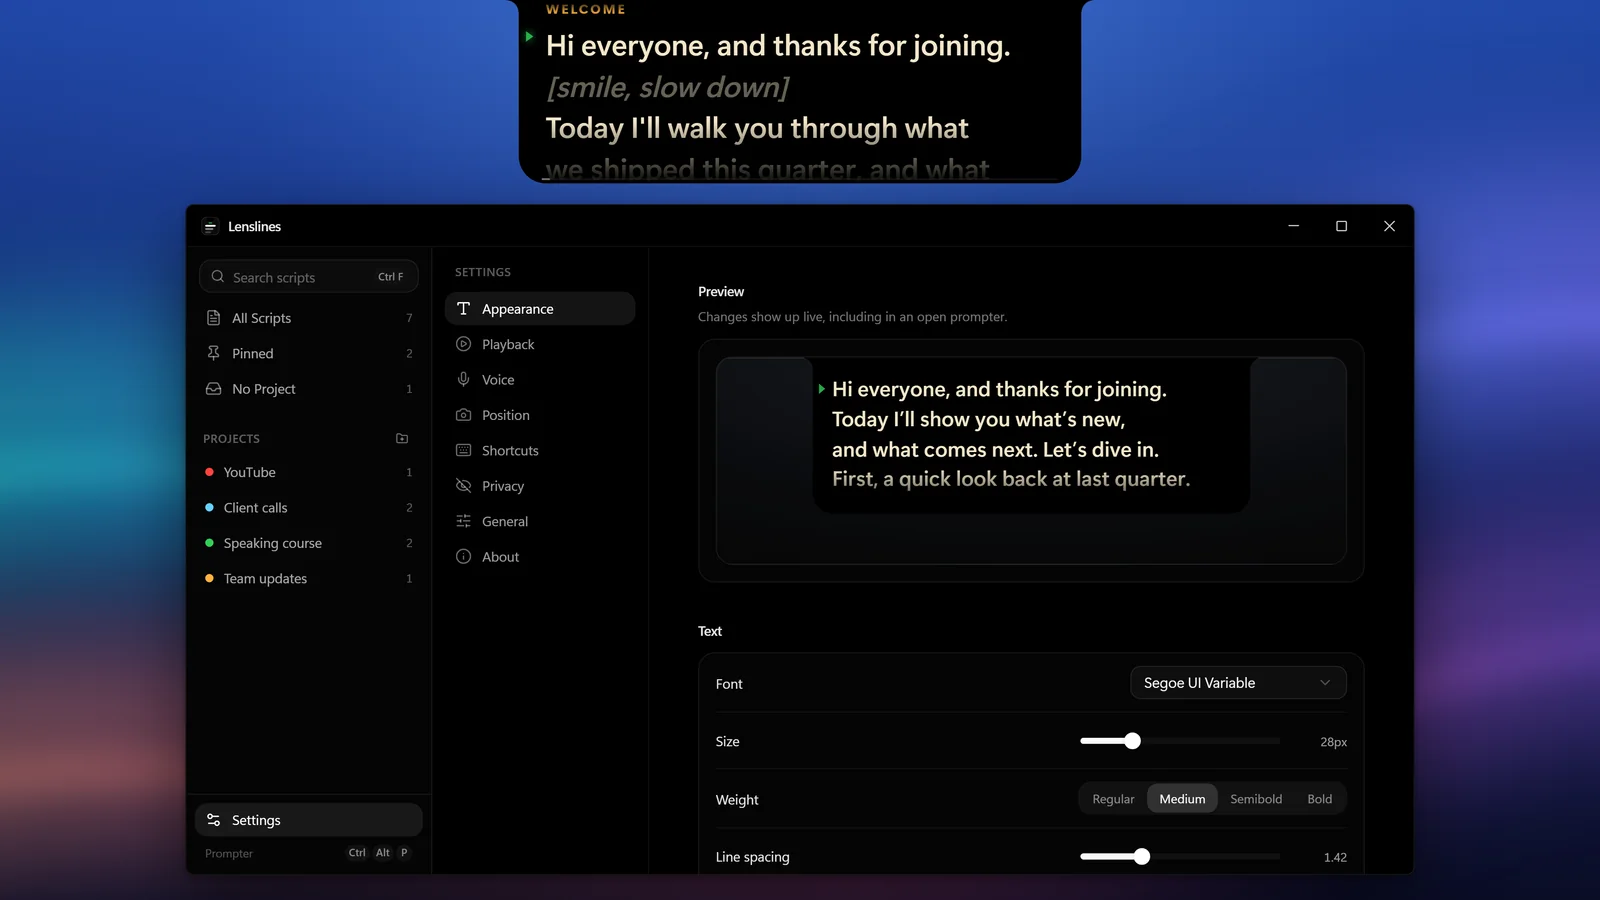The height and width of the screenshot is (900, 1600).
Task: Add a new project folder icon
Action: point(402,438)
